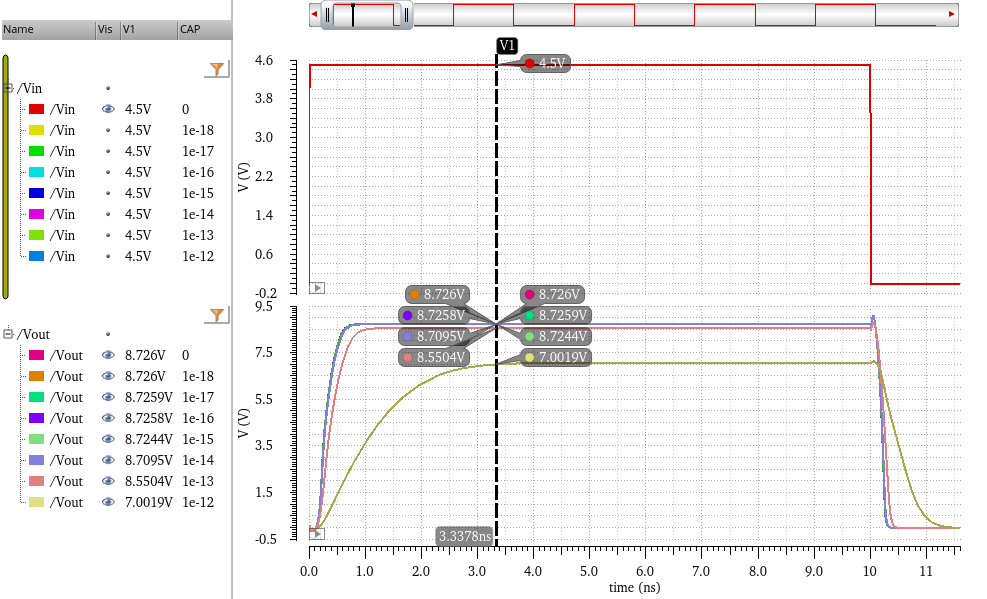Click the 3.3378ns time marker label
The image size is (987, 599).
click(x=463, y=536)
